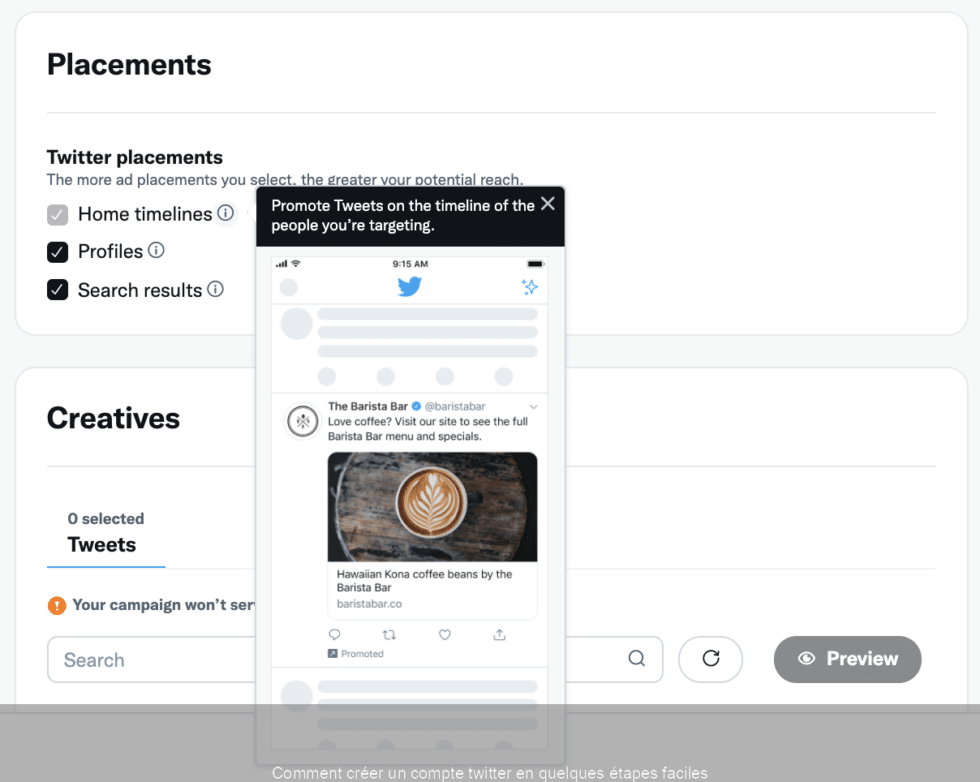
Task: Disable the Search results placement
Action: [x=57, y=290]
